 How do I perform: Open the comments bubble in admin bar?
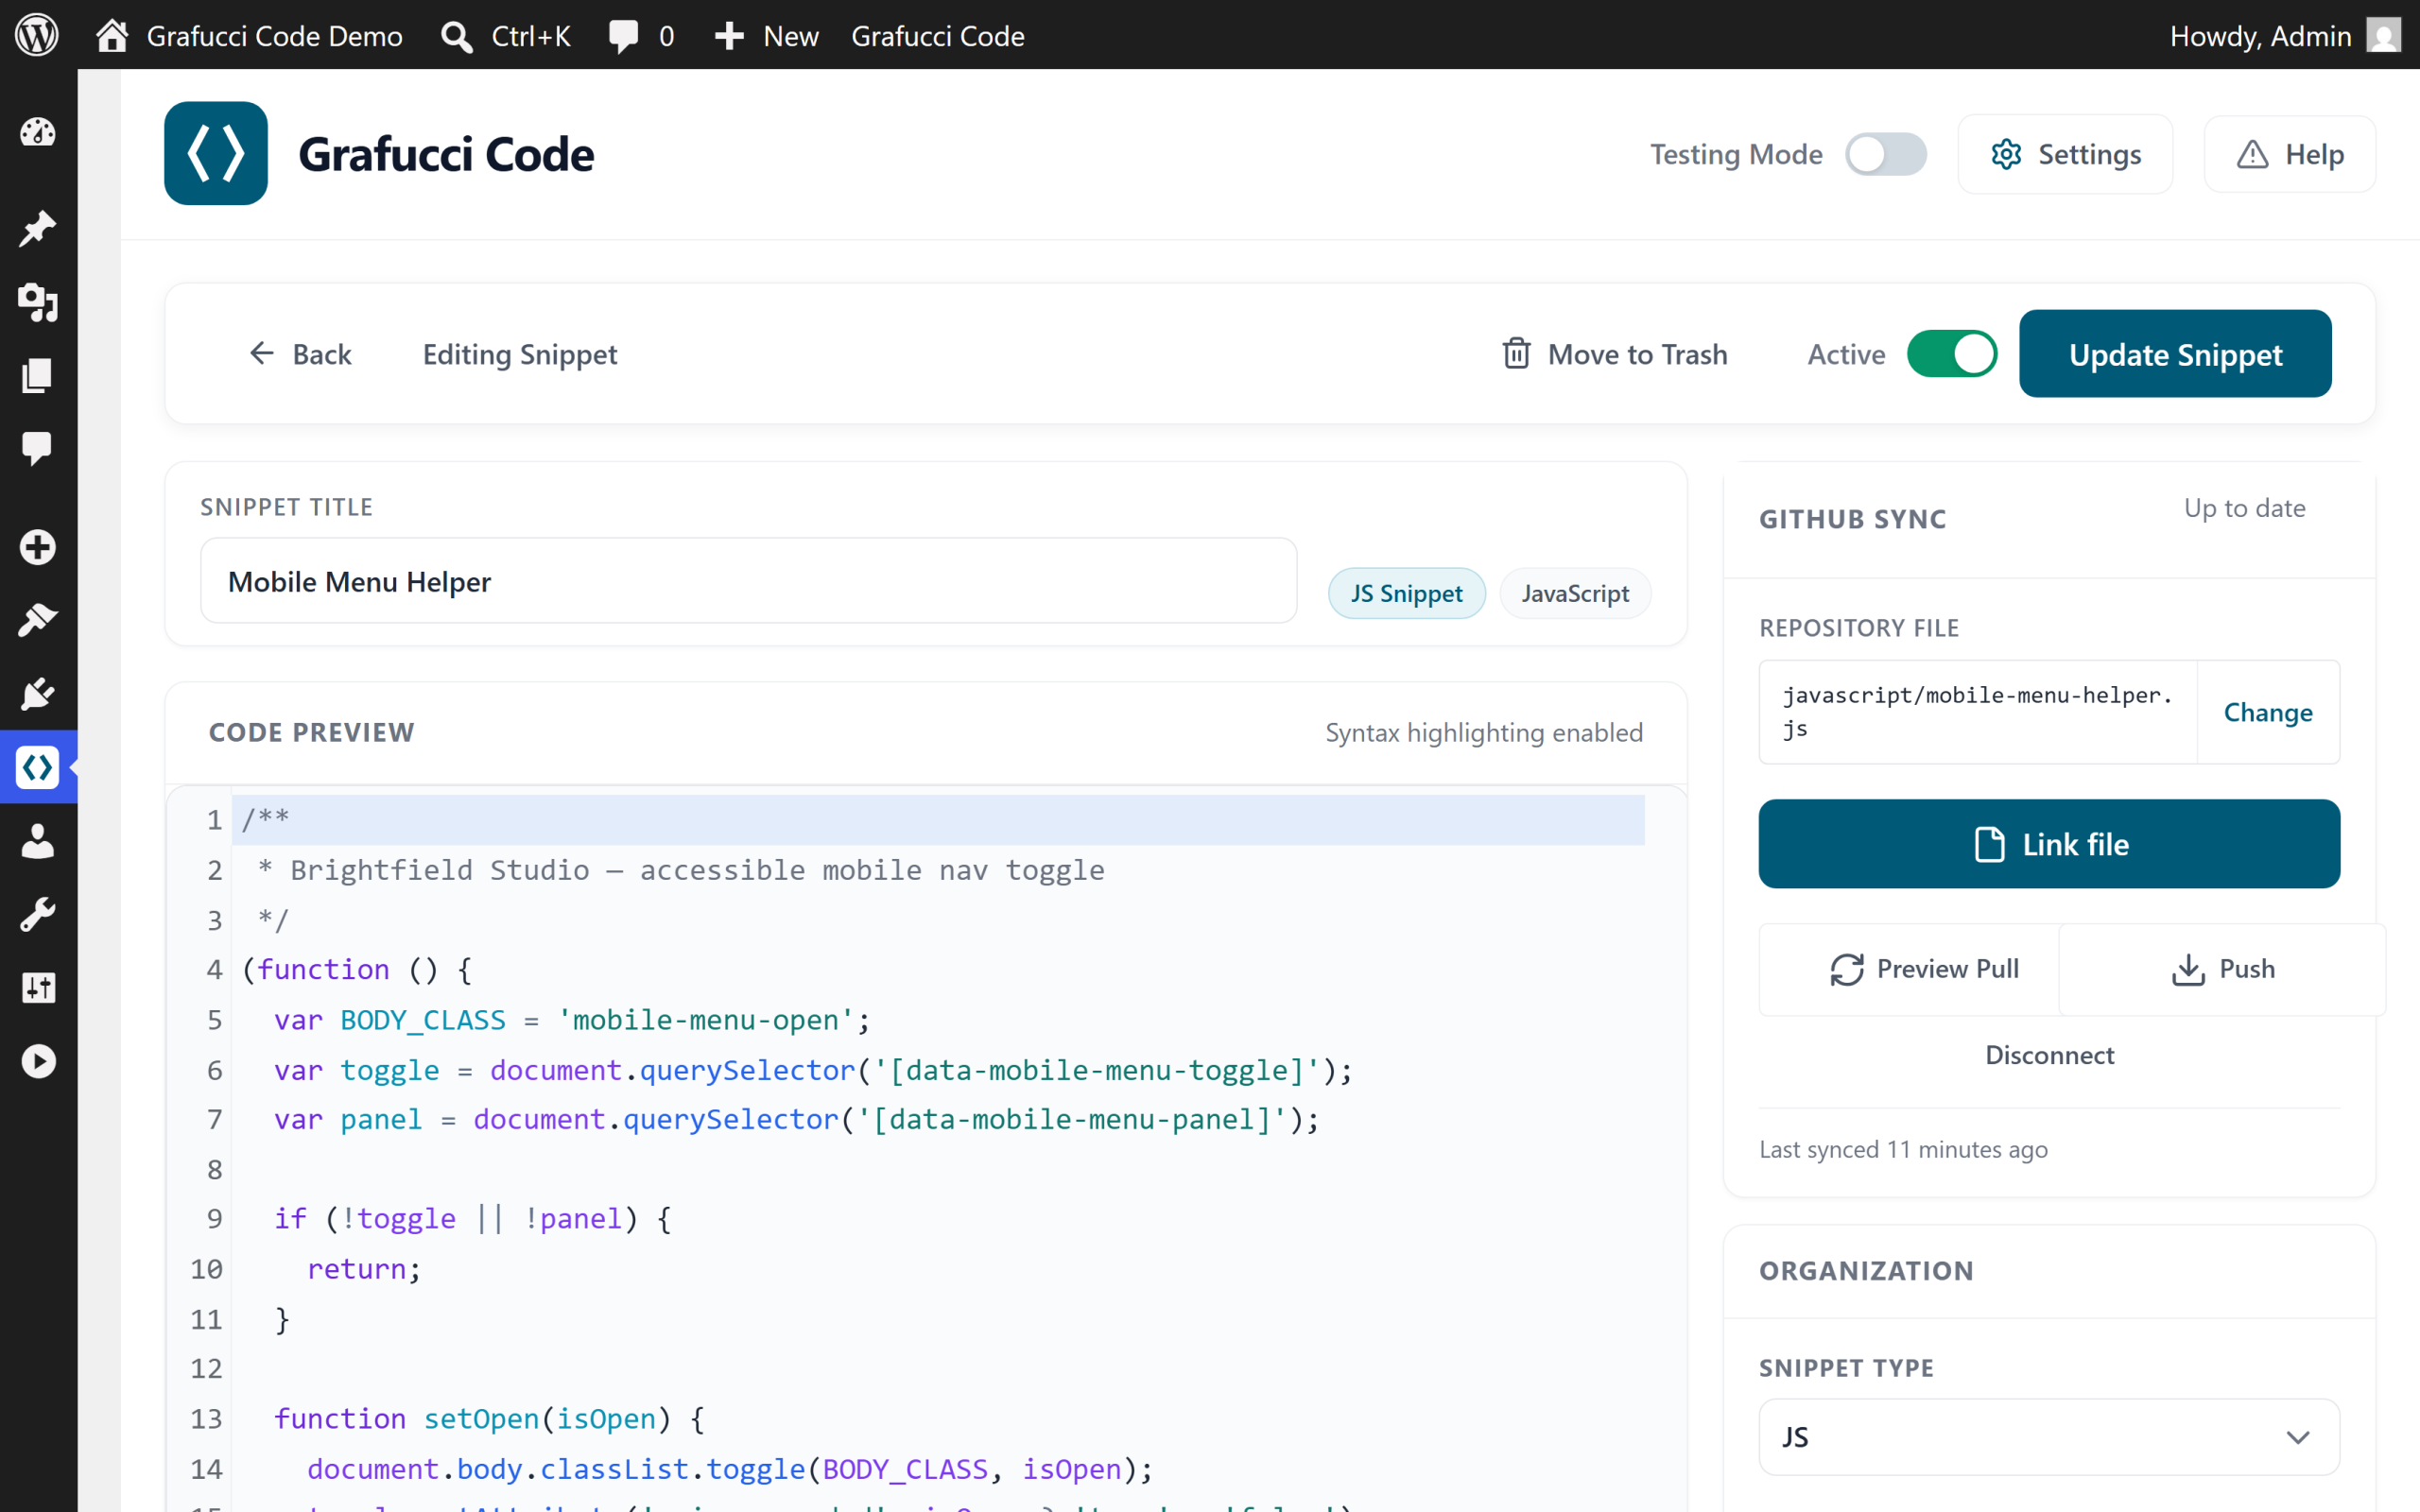[641, 35]
